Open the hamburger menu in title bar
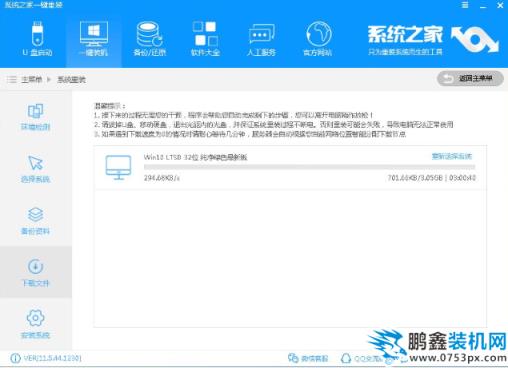This screenshot has width=508, height=368. point(465,5)
